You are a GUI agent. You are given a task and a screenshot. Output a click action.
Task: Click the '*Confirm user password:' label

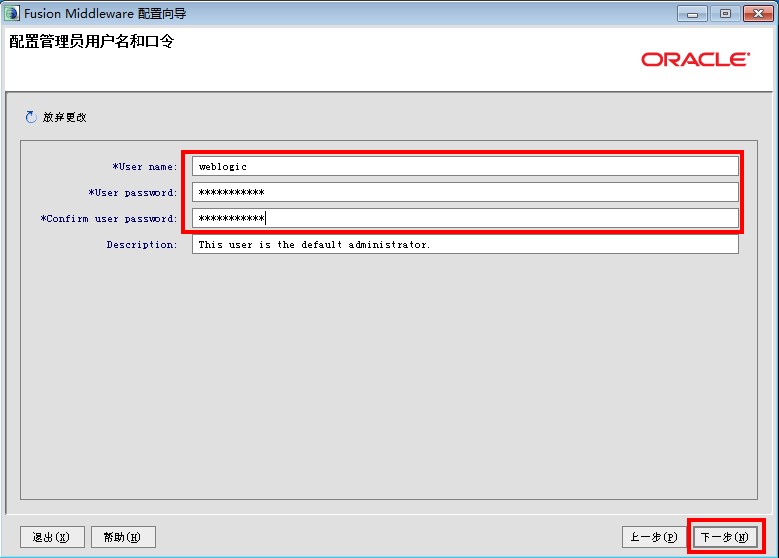(x=109, y=218)
